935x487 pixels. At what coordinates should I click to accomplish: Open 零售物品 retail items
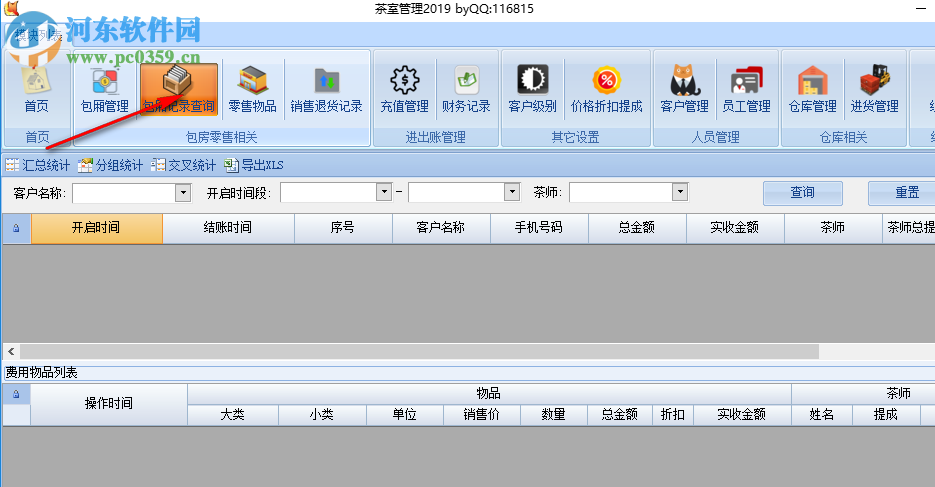click(x=252, y=89)
